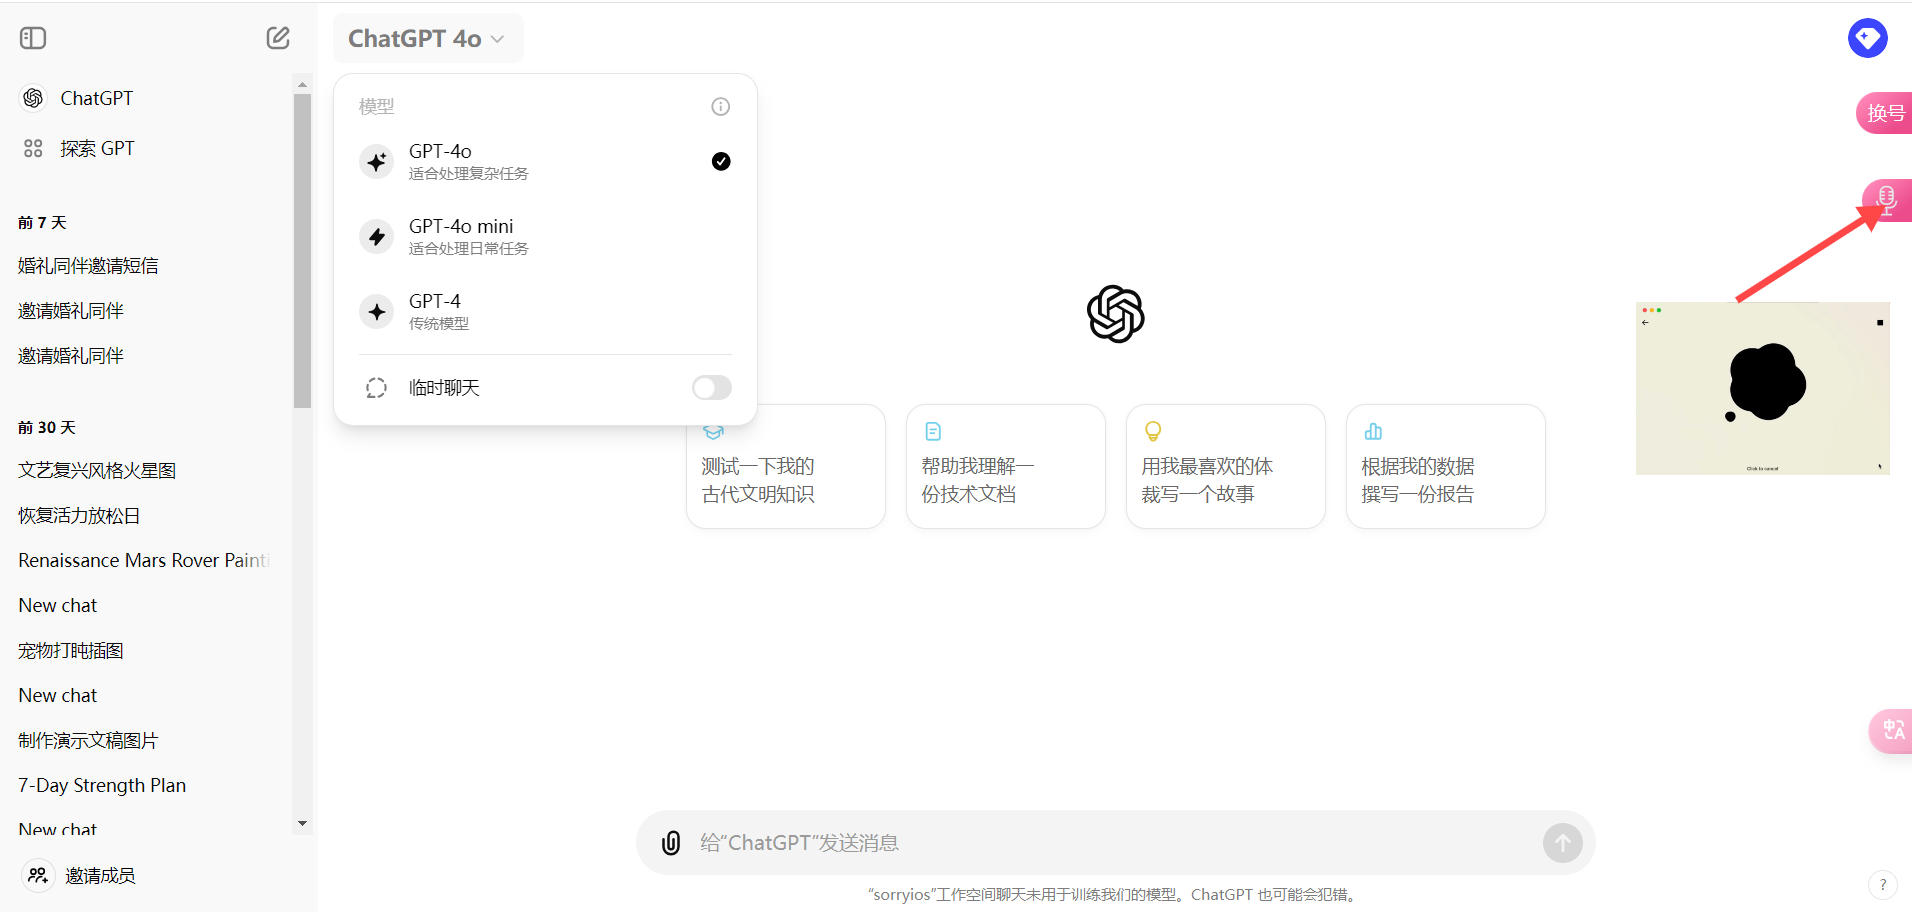Select the GPT-4 legacy model option

(545, 311)
